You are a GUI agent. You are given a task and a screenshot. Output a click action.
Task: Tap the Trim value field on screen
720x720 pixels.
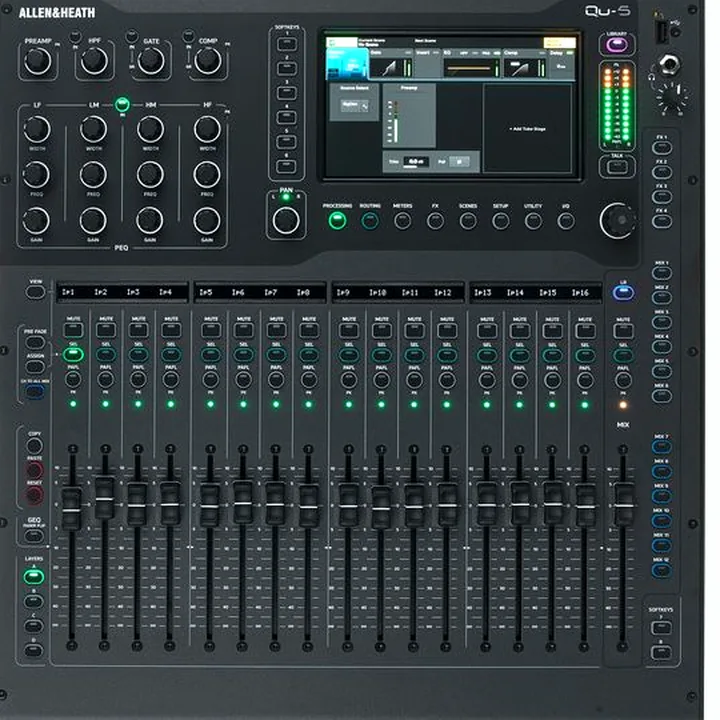click(x=416, y=162)
